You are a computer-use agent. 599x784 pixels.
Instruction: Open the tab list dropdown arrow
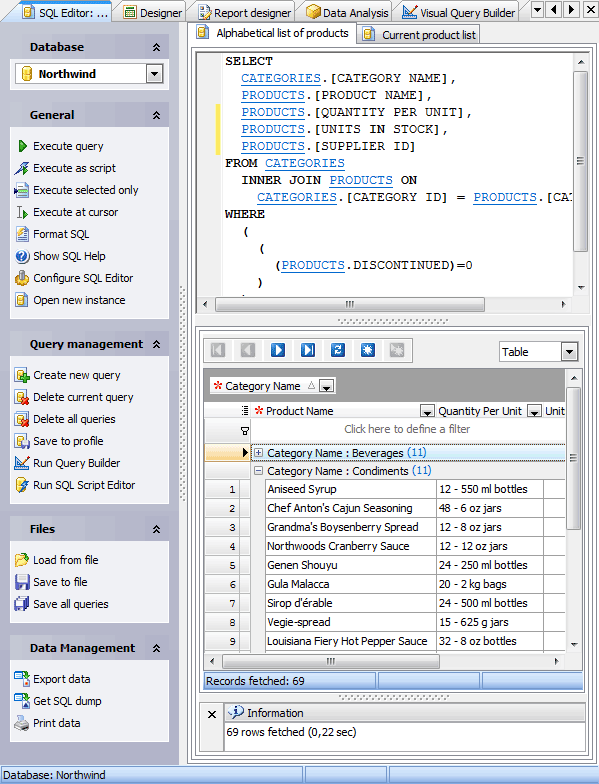click(x=537, y=10)
